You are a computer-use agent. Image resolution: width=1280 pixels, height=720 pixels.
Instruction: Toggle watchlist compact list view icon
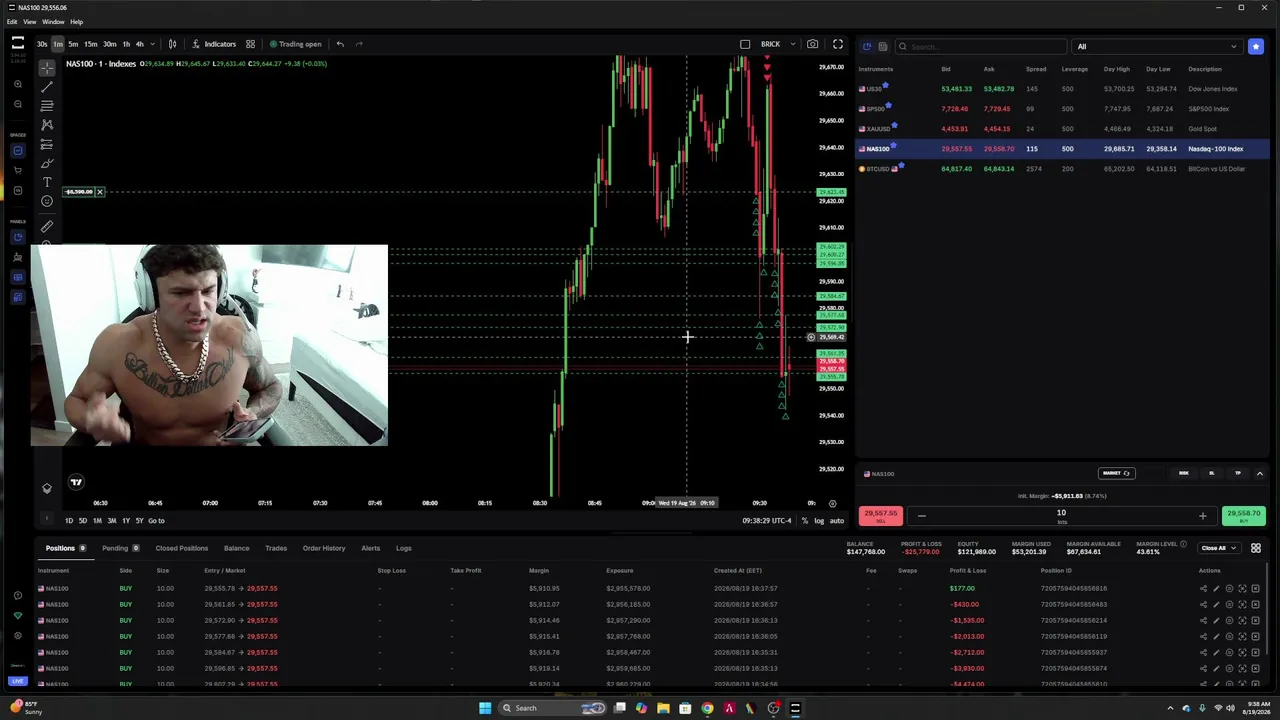(883, 46)
